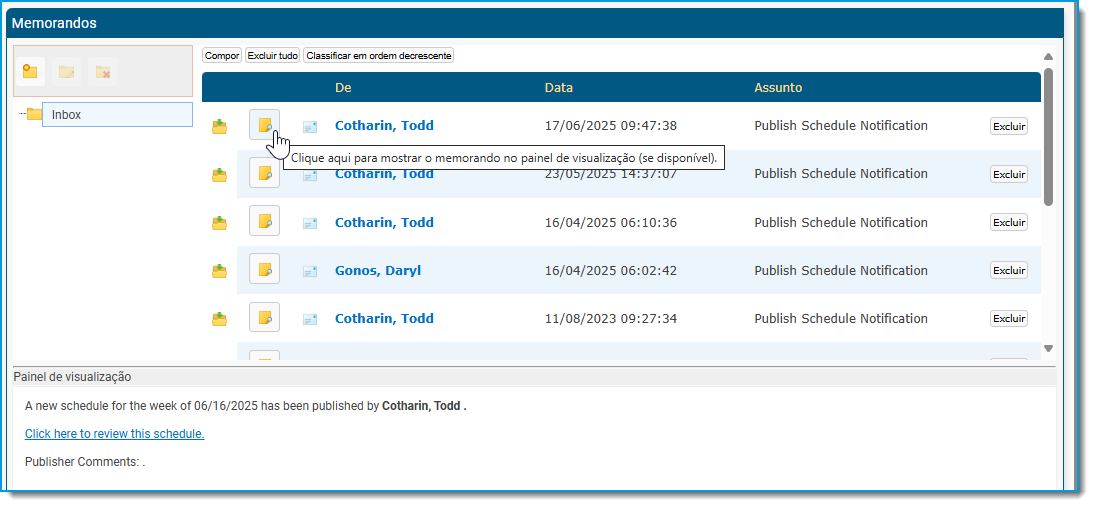Preview the Gonos, Daryl memo

[x=264, y=269]
